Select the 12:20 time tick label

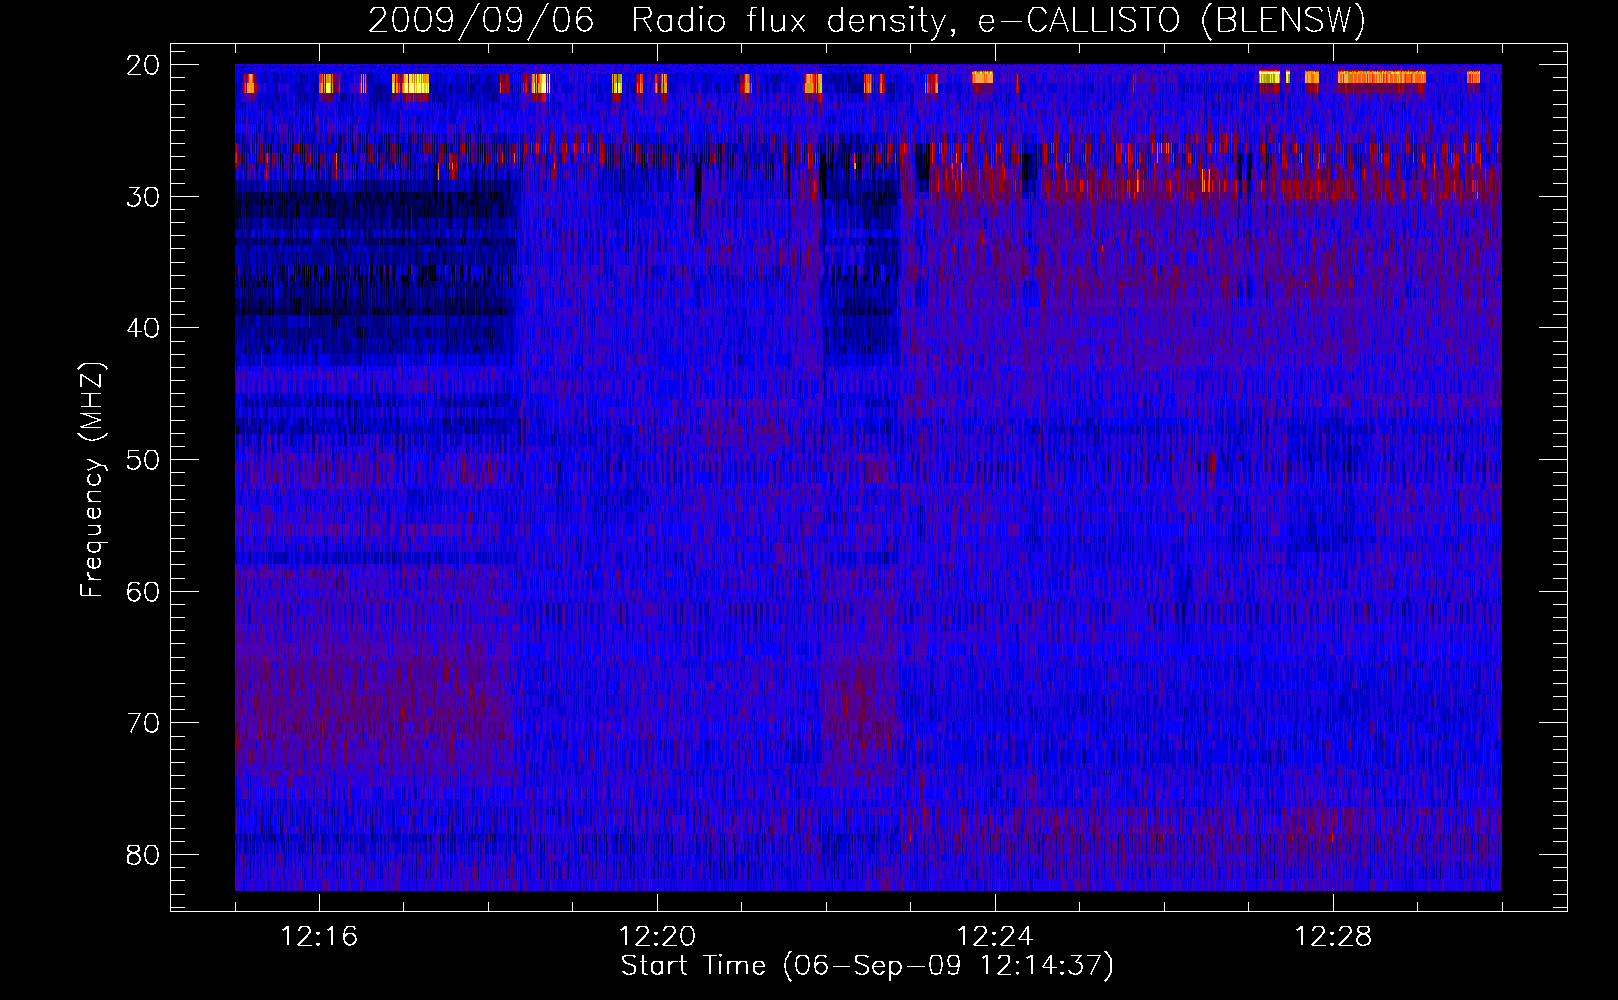(x=657, y=936)
